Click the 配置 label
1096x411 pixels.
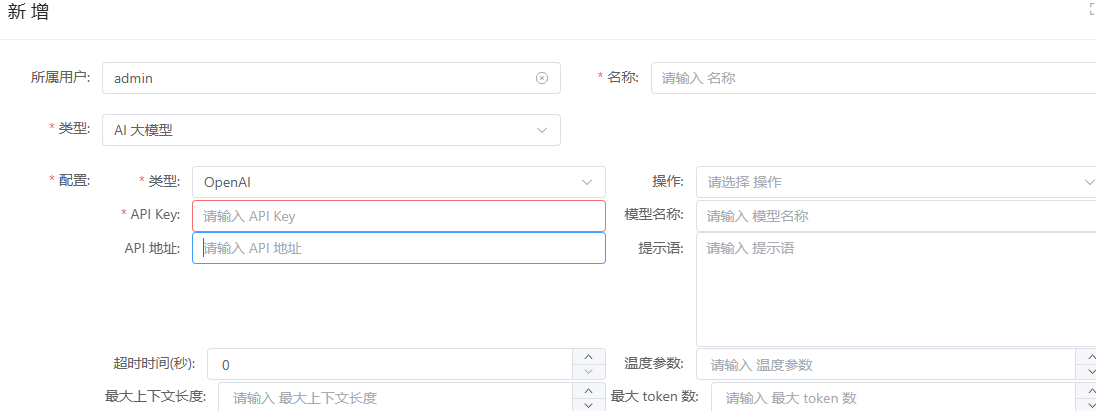pos(74,180)
